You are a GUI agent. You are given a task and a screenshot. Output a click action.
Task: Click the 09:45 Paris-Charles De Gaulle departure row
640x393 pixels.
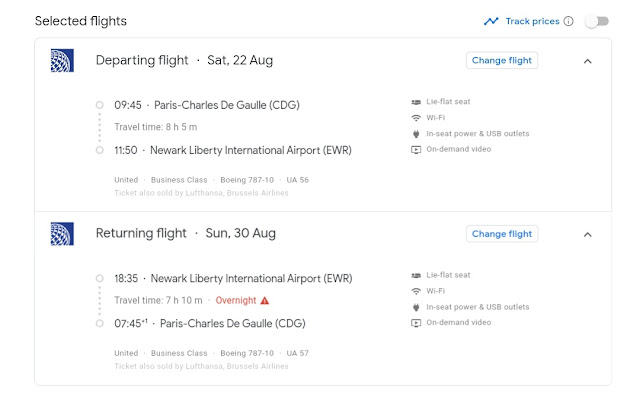click(207, 105)
